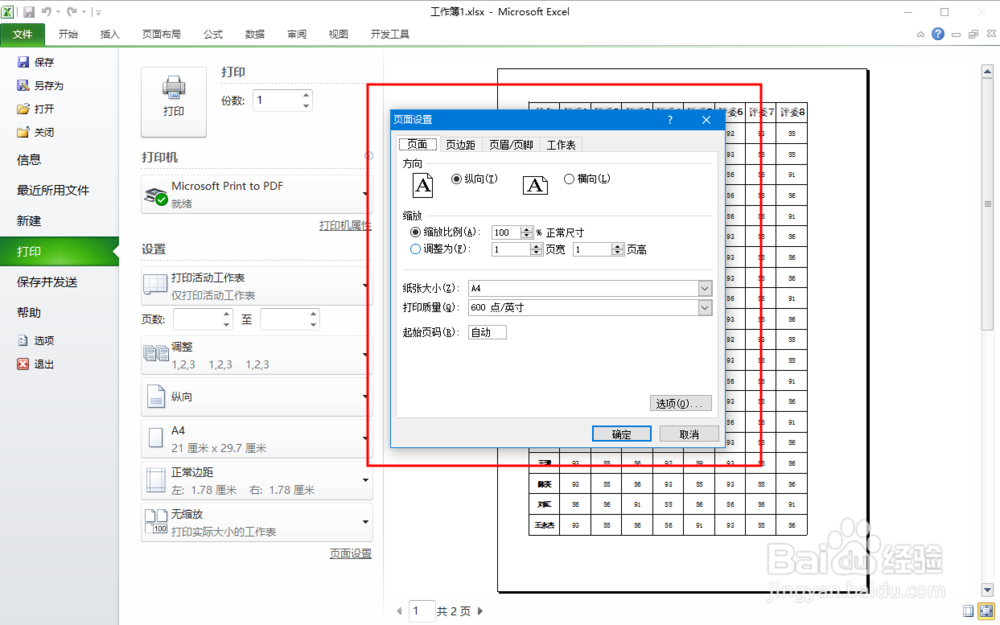Open the 纸张大小 paper size dropdown
This screenshot has width=1000, height=625.
coord(706,287)
